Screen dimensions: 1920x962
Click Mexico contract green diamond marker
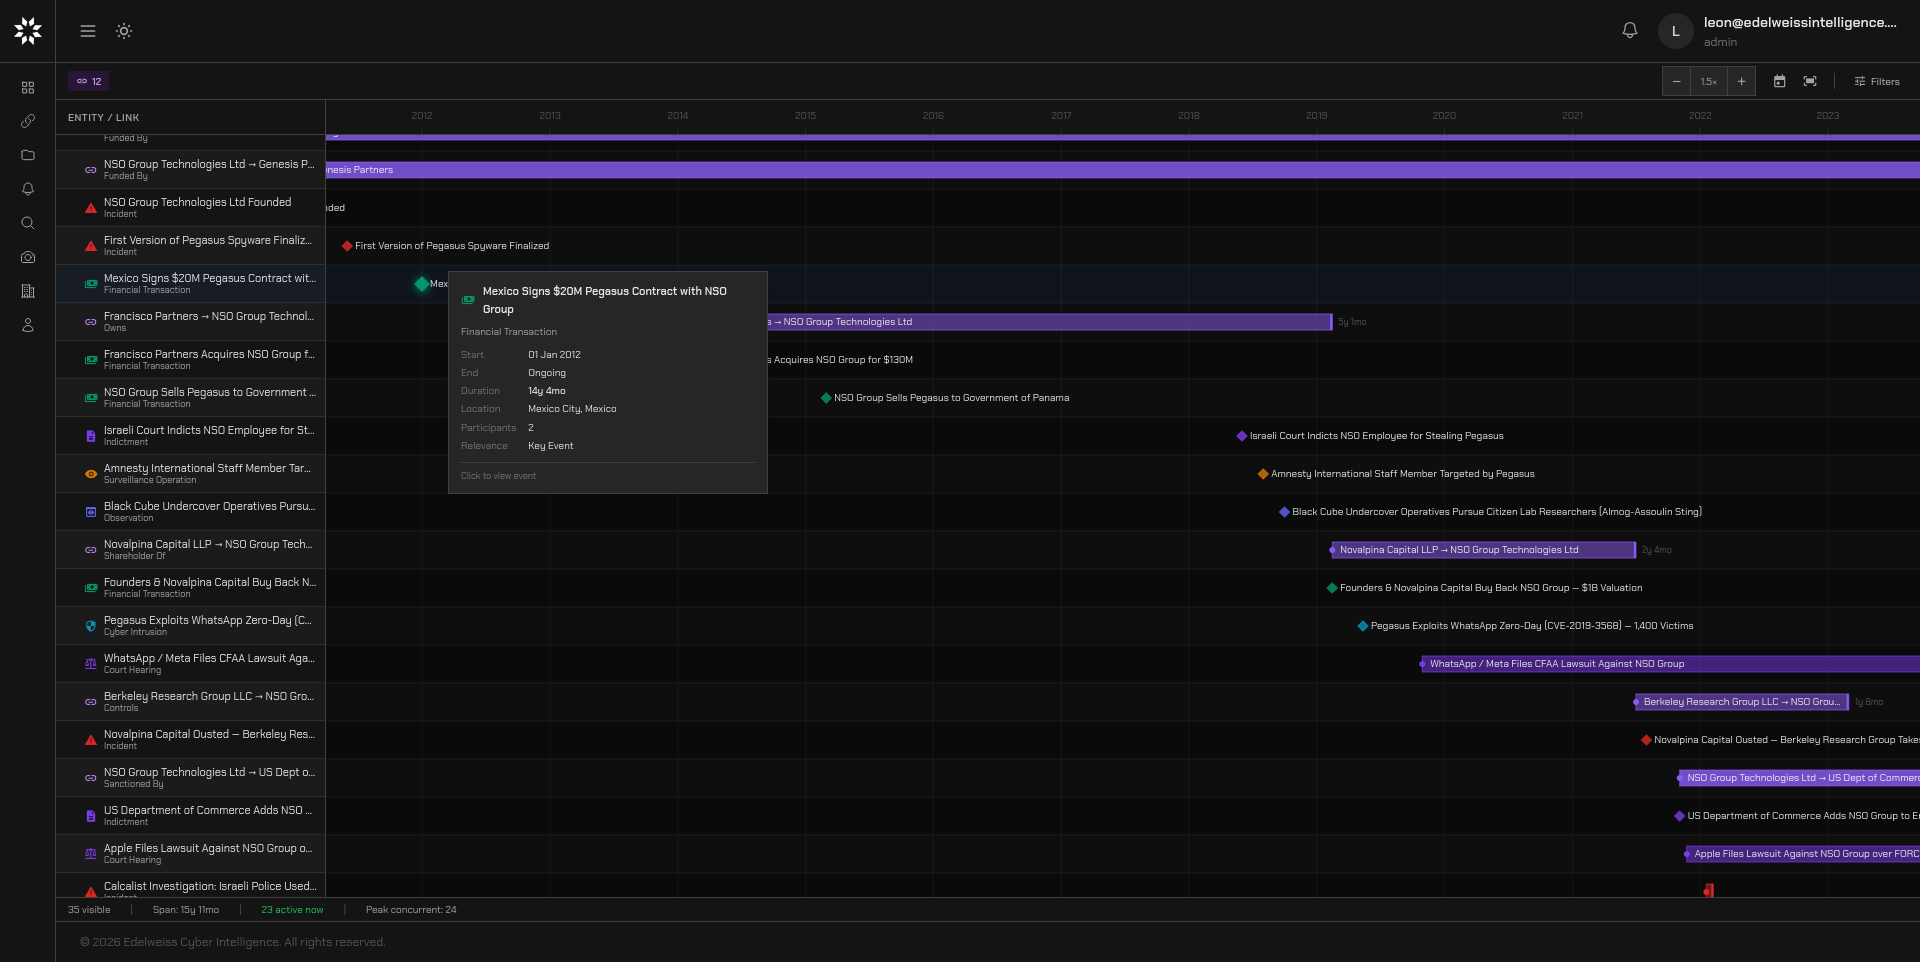(422, 284)
